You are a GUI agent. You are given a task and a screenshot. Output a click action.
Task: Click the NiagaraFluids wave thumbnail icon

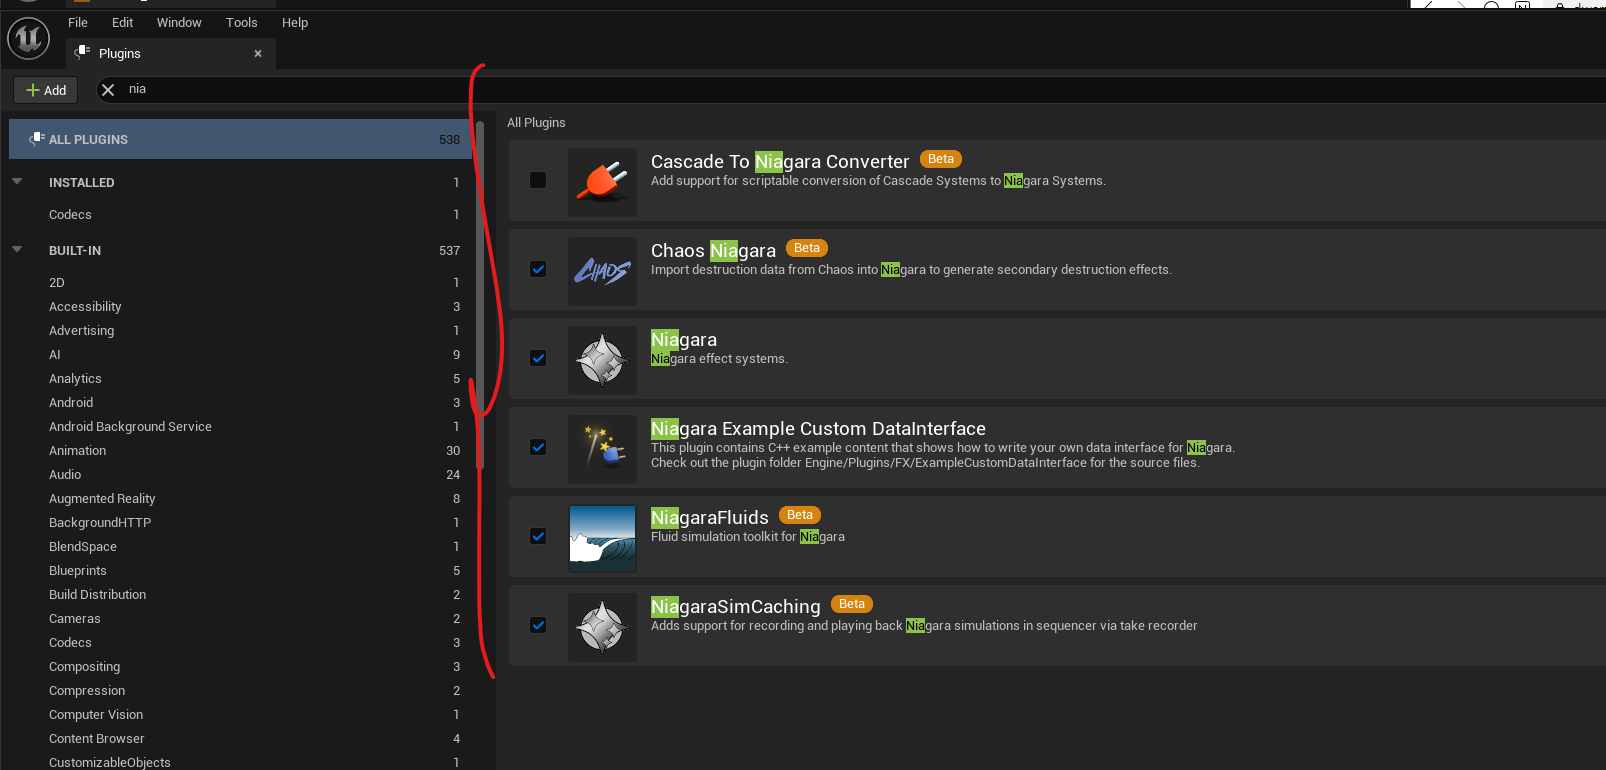(602, 538)
